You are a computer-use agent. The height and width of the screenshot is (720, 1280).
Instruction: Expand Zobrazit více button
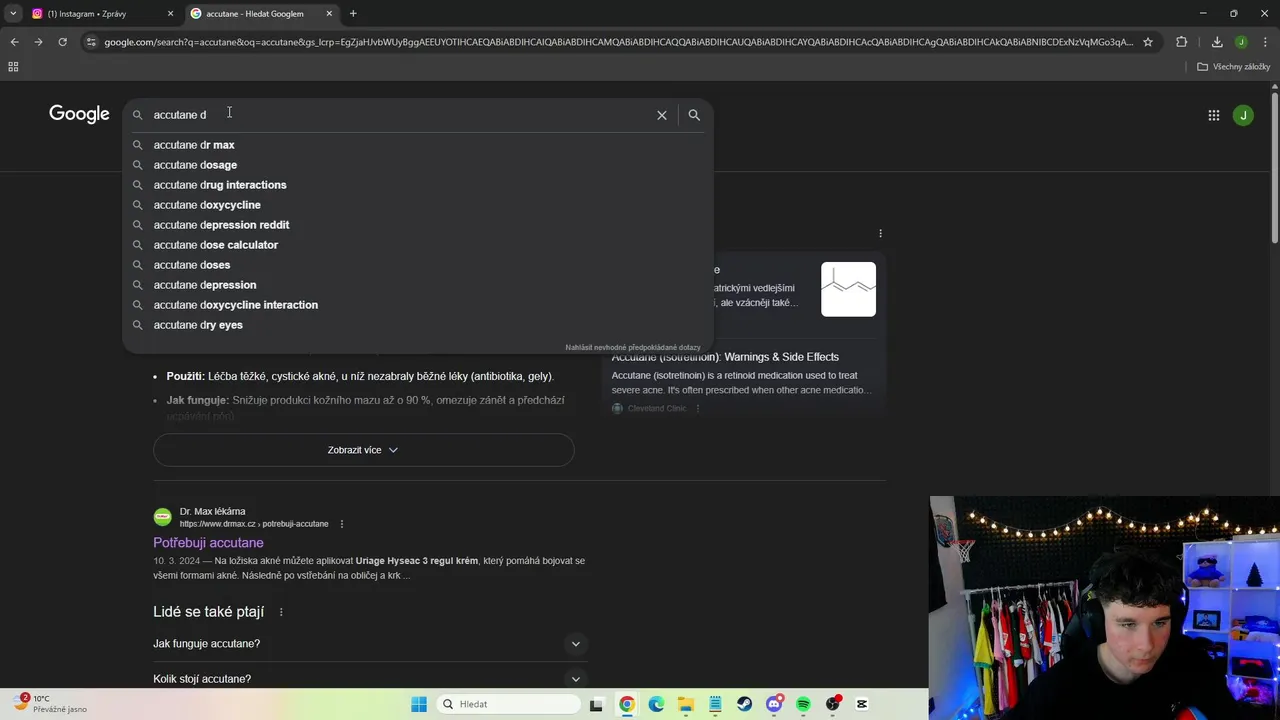[x=363, y=450]
